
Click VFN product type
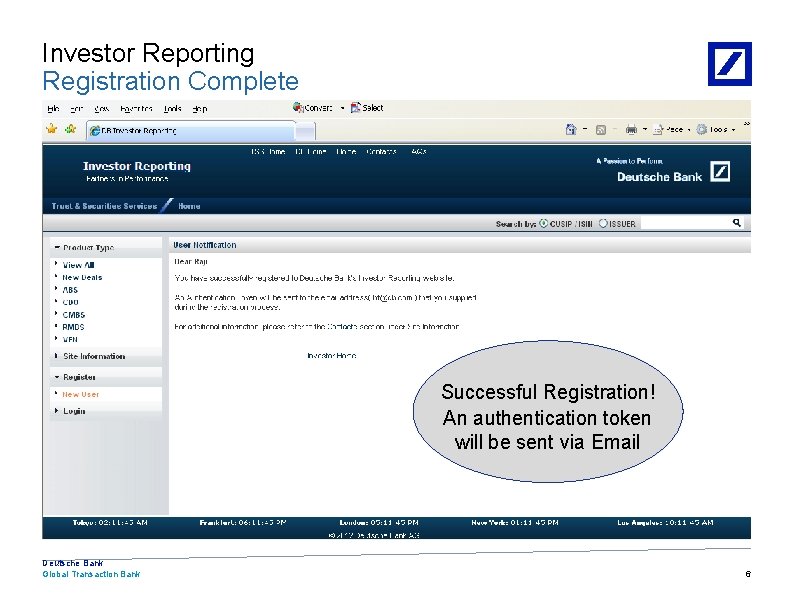pos(70,339)
